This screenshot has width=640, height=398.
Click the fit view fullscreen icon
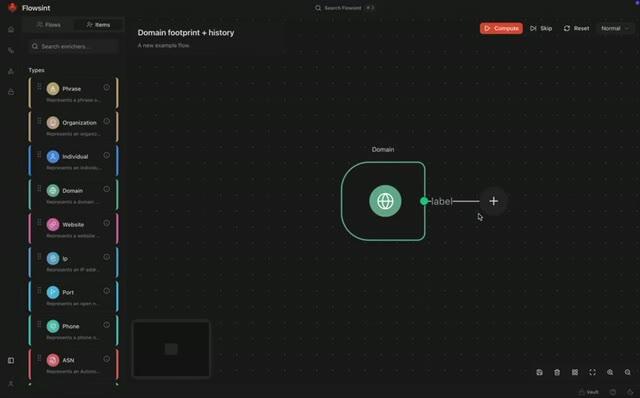coord(592,372)
